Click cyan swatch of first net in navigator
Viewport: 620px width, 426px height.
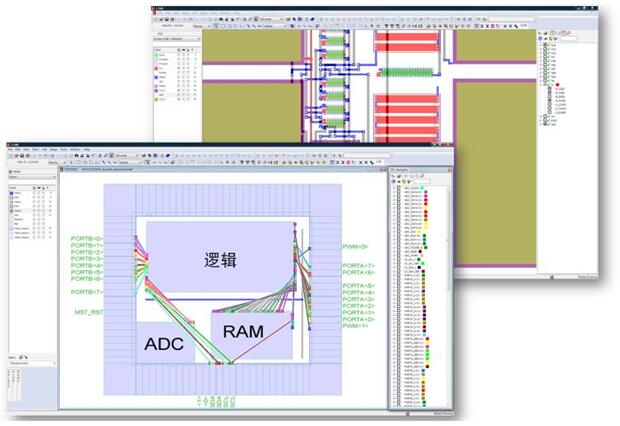coord(422,188)
